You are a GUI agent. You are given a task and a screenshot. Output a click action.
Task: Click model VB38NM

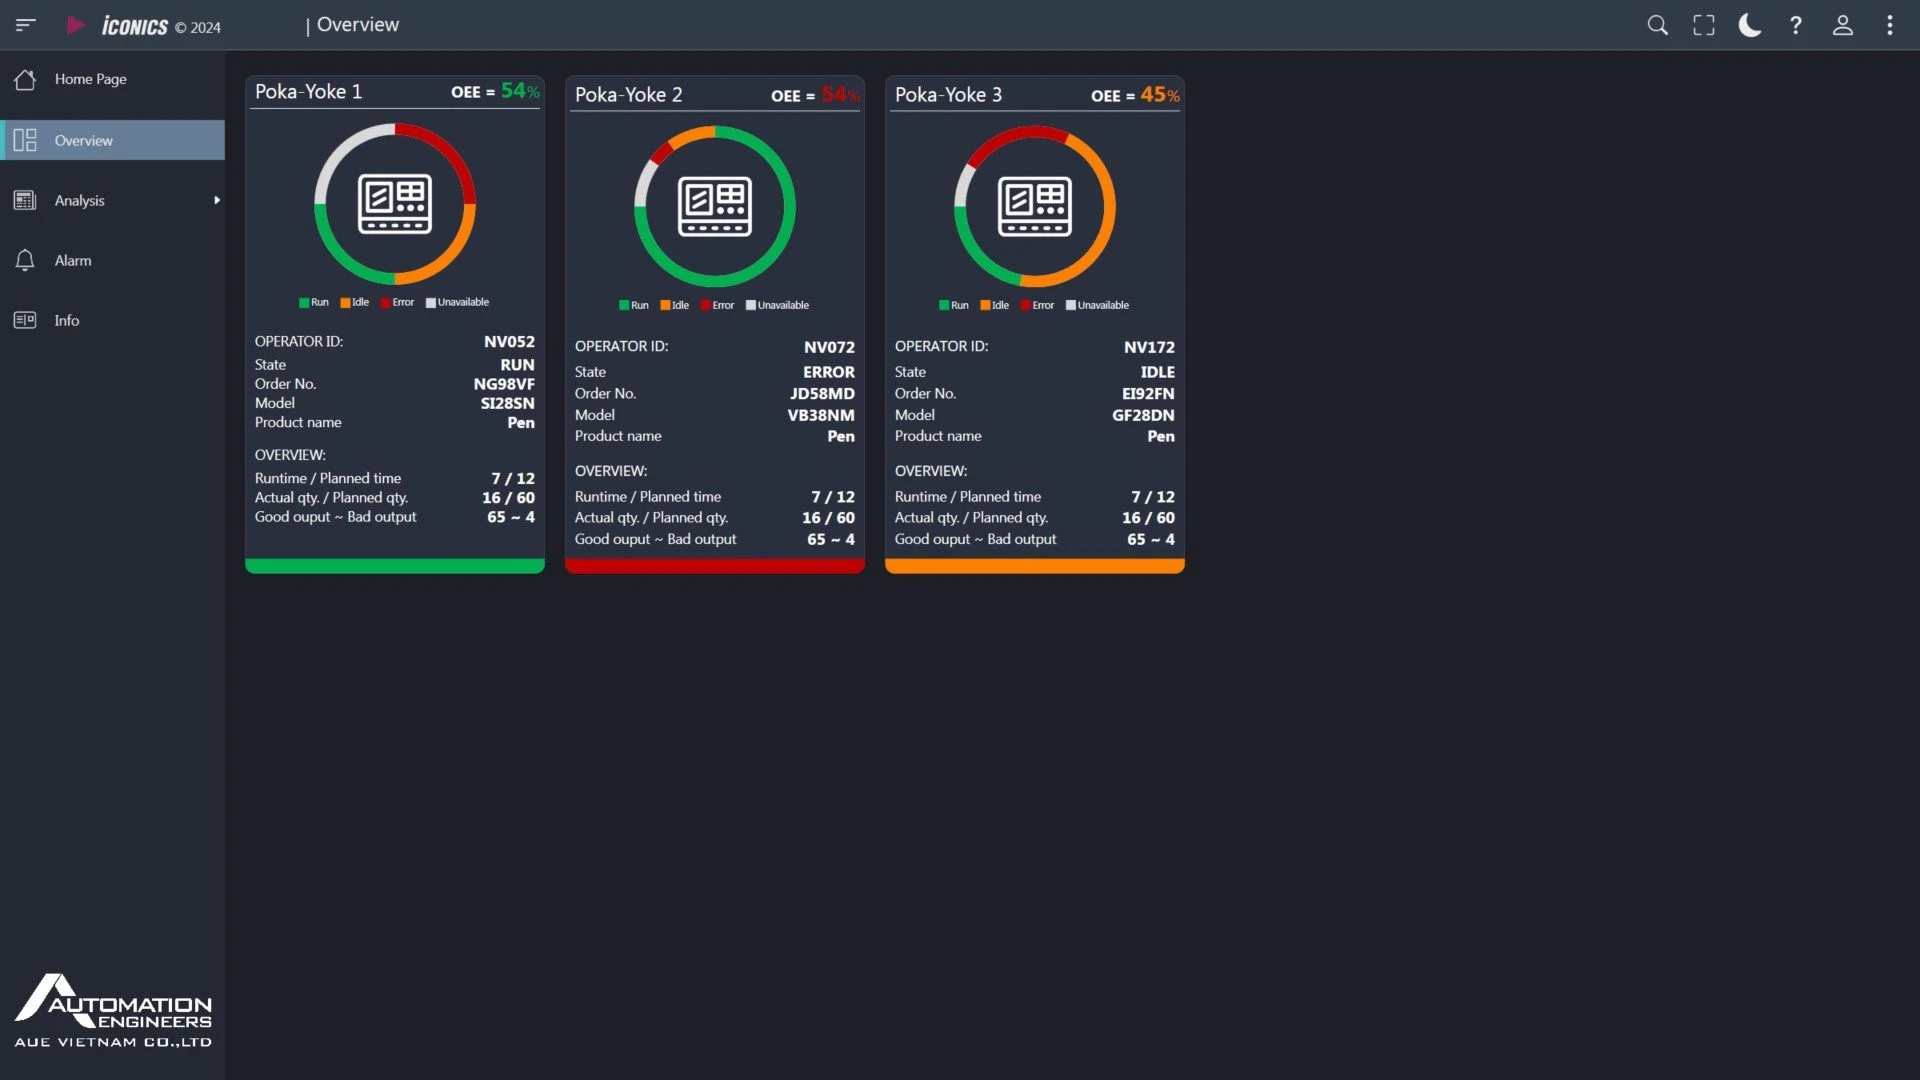click(x=821, y=415)
